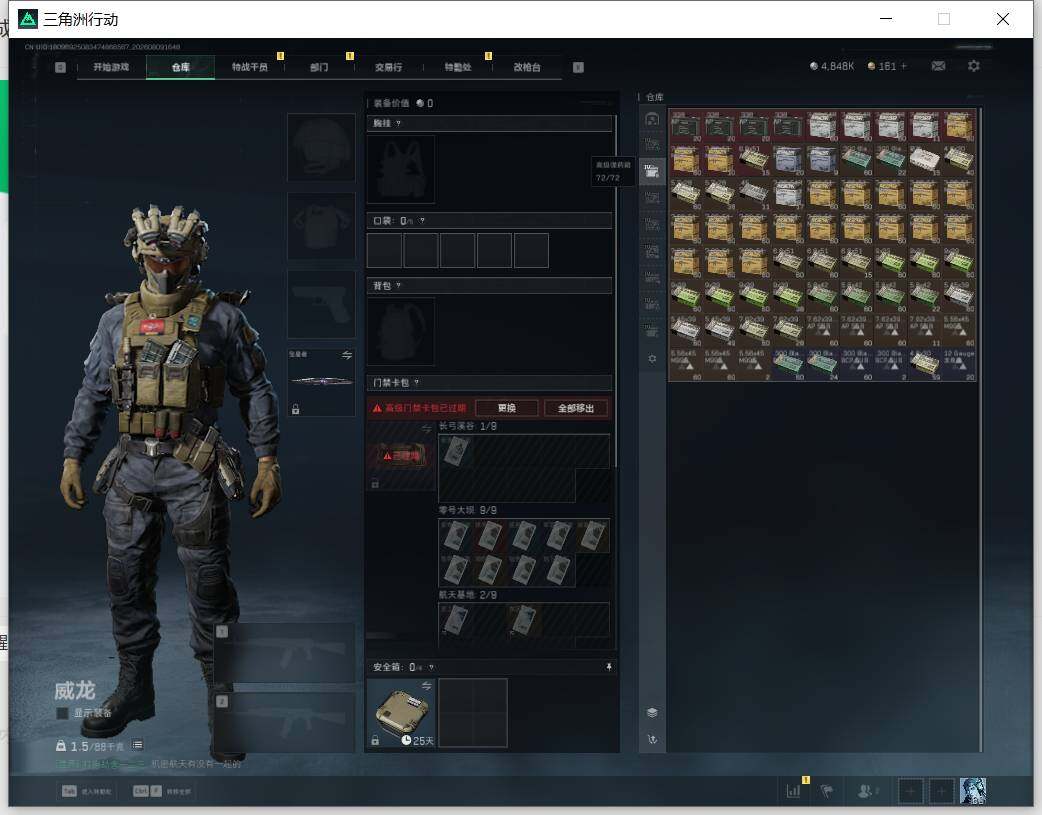Expand the 胸挂 section header
This screenshot has width=1042, height=815.
pos(489,124)
